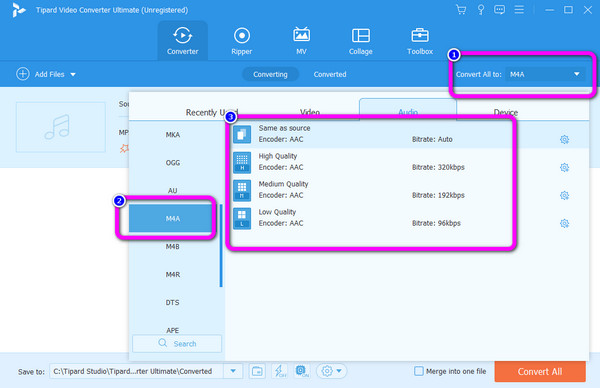Viewport: 600px width, 388px height.
Task: Open the MV maker tab
Action: [301, 41]
